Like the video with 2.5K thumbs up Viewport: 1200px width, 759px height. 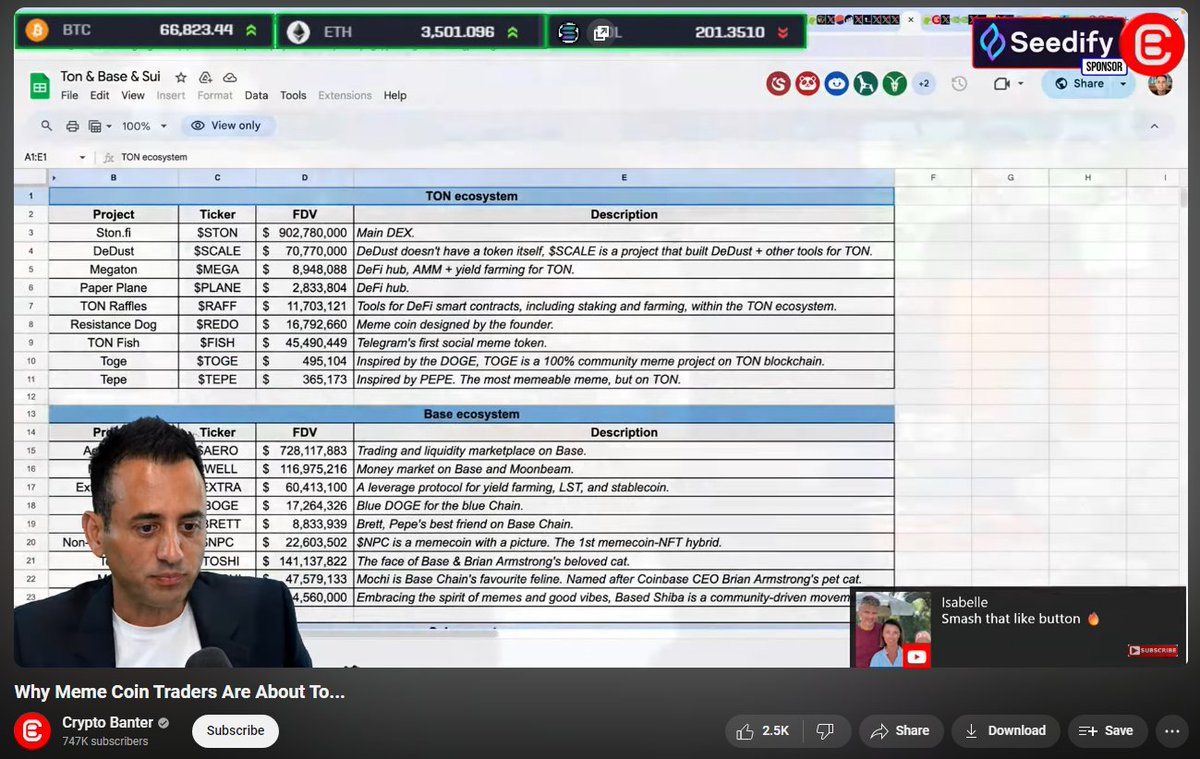pos(763,731)
